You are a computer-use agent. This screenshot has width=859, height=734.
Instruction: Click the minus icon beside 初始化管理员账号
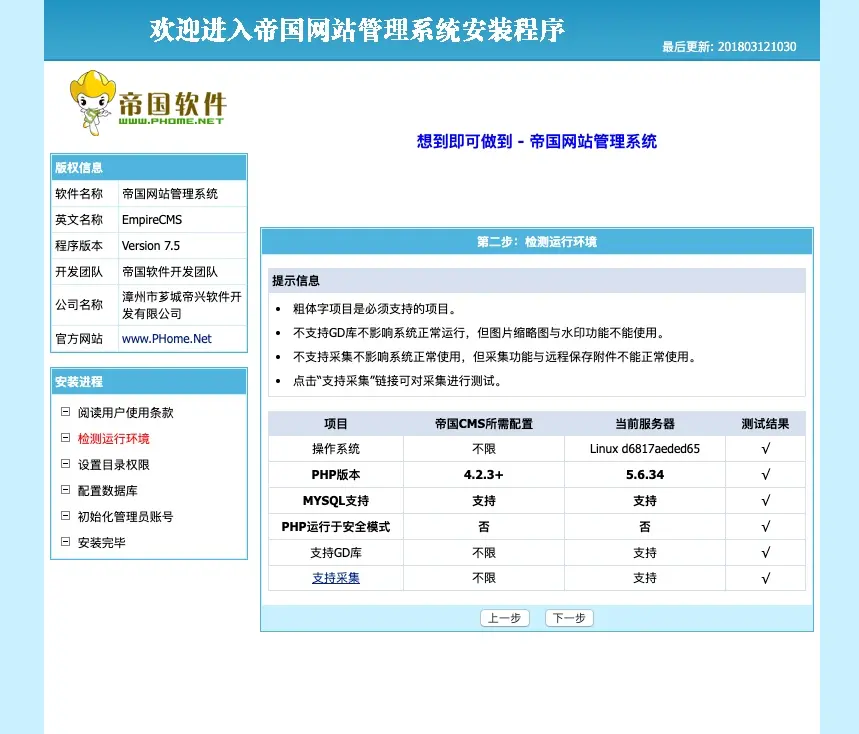66,515
